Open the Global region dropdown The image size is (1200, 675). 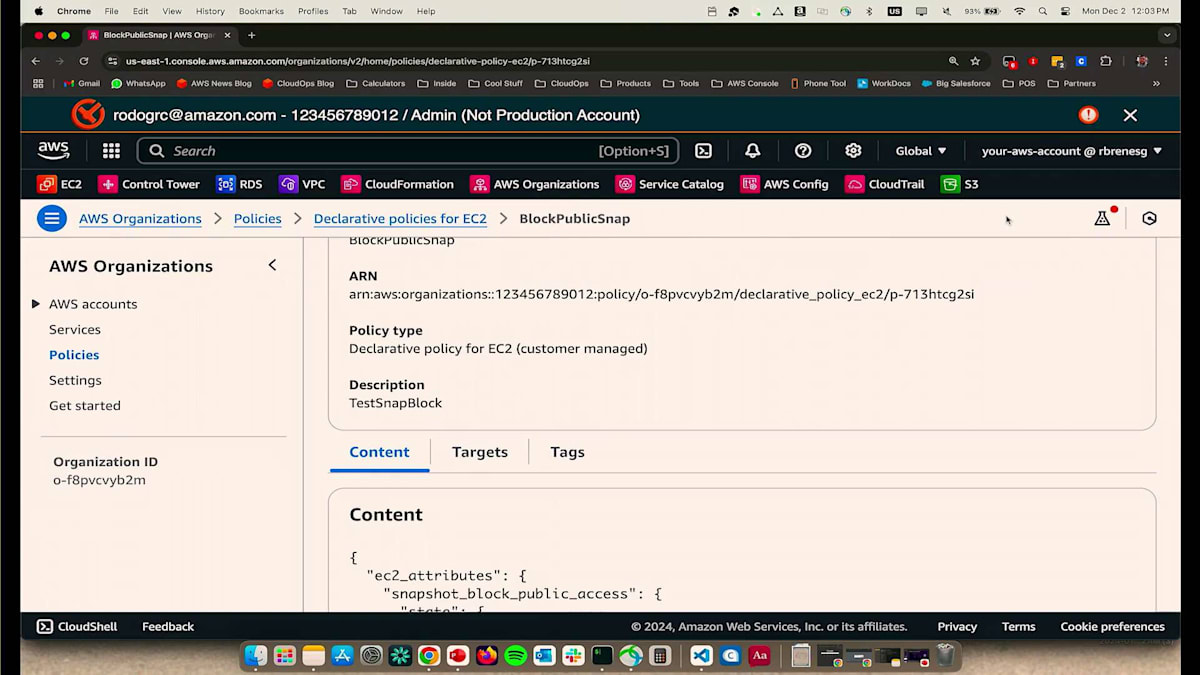(920, 151)
